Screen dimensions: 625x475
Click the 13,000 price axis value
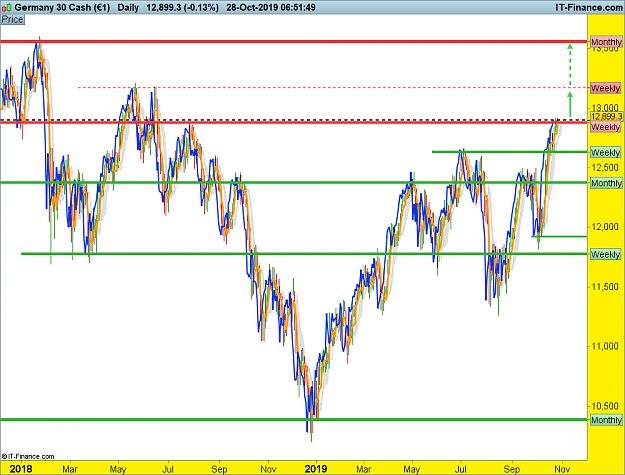pyautogui.click(x=605, y=108)
